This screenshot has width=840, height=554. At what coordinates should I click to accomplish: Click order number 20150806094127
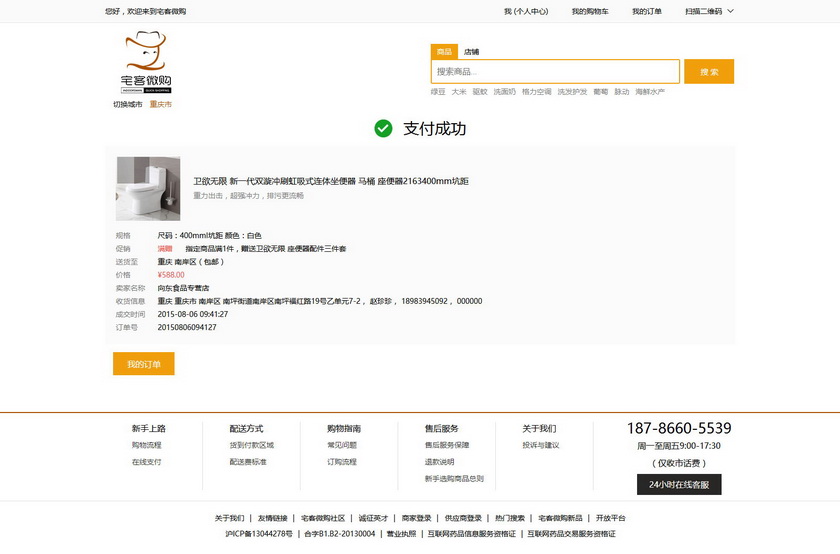tap(187, 327)
